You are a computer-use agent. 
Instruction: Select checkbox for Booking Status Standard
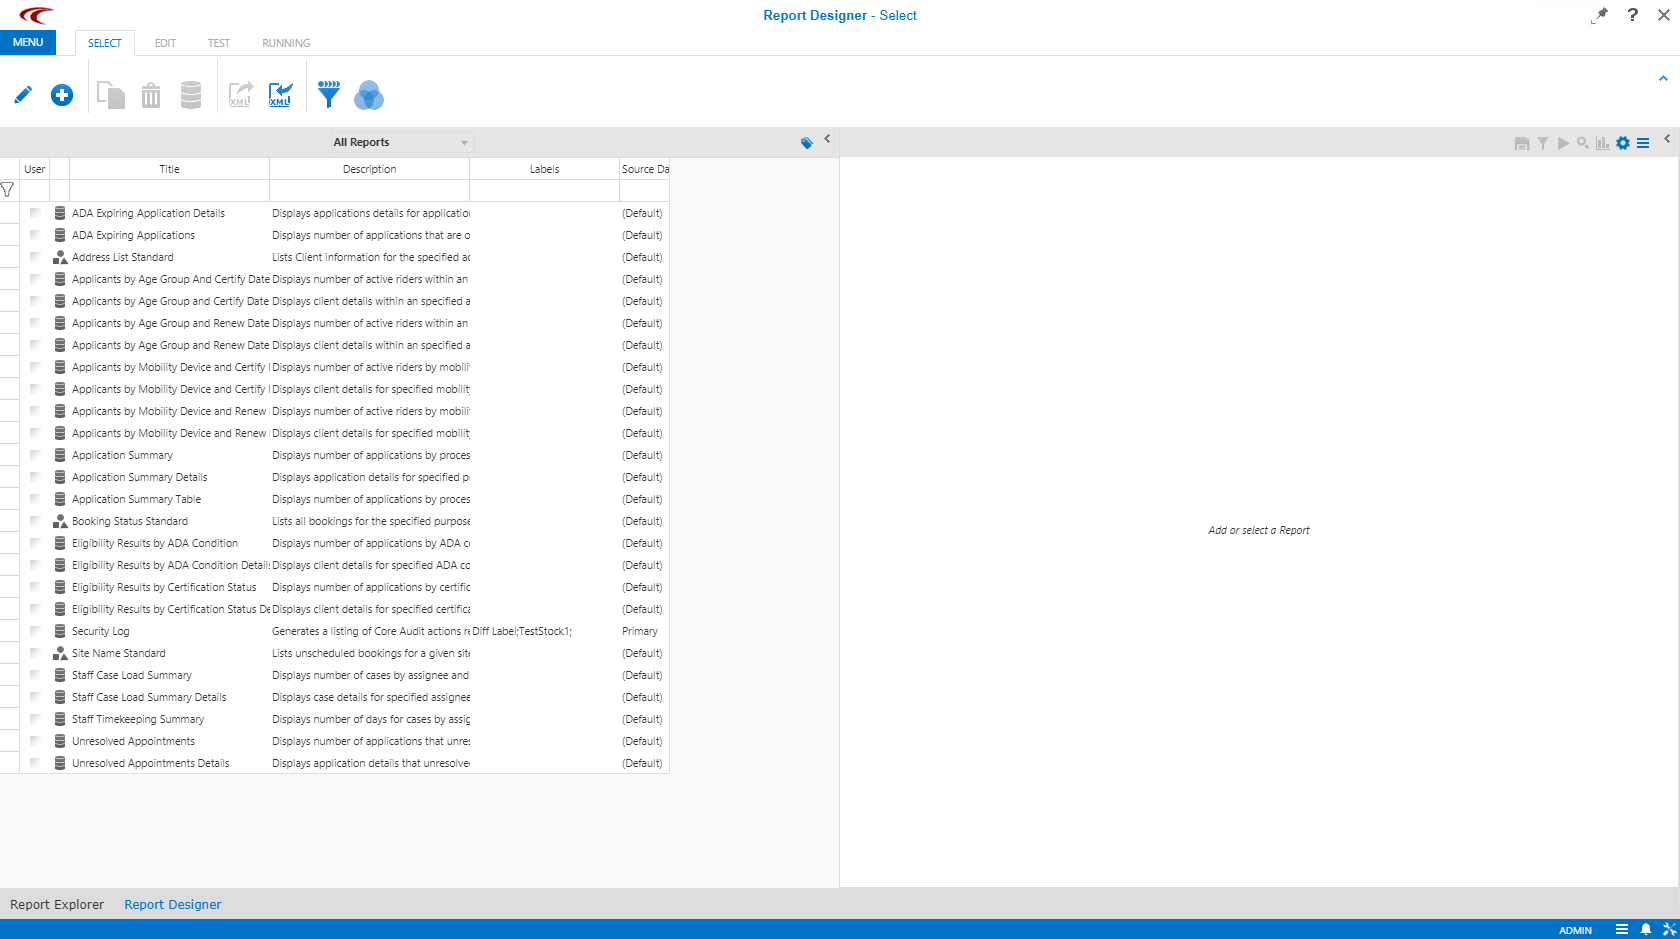click(x=35, y=521)
